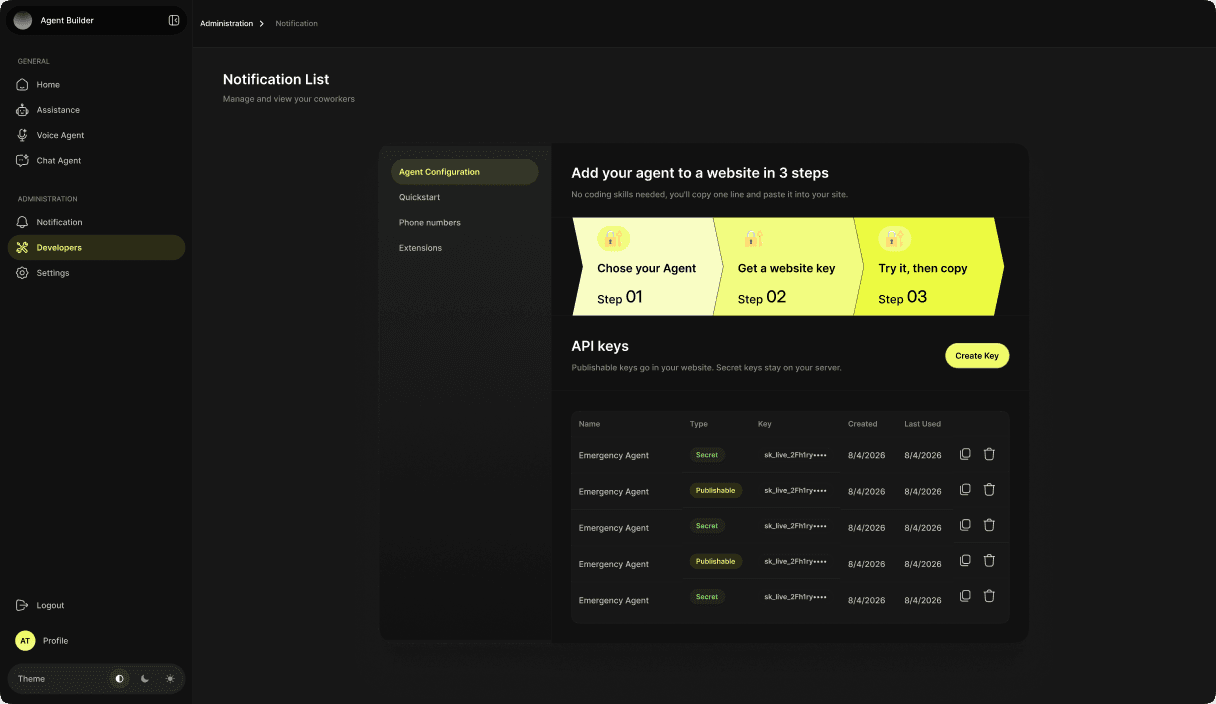Viewport: 1216px width, 704px height.
Task: Select the Chose your Agent step card
Action: 647,267
